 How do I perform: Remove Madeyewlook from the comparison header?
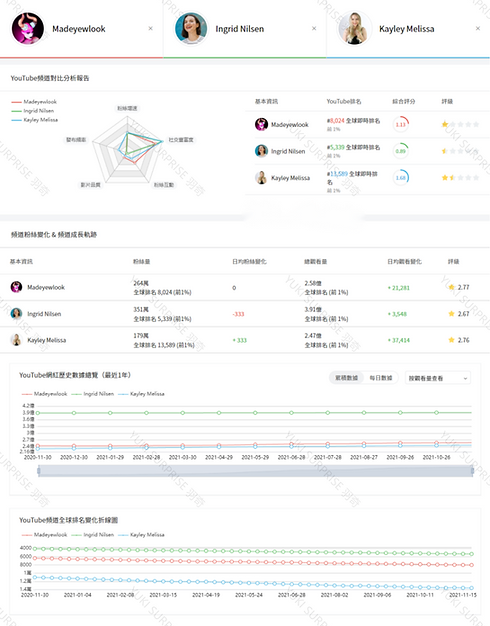(x=151, y=28)
